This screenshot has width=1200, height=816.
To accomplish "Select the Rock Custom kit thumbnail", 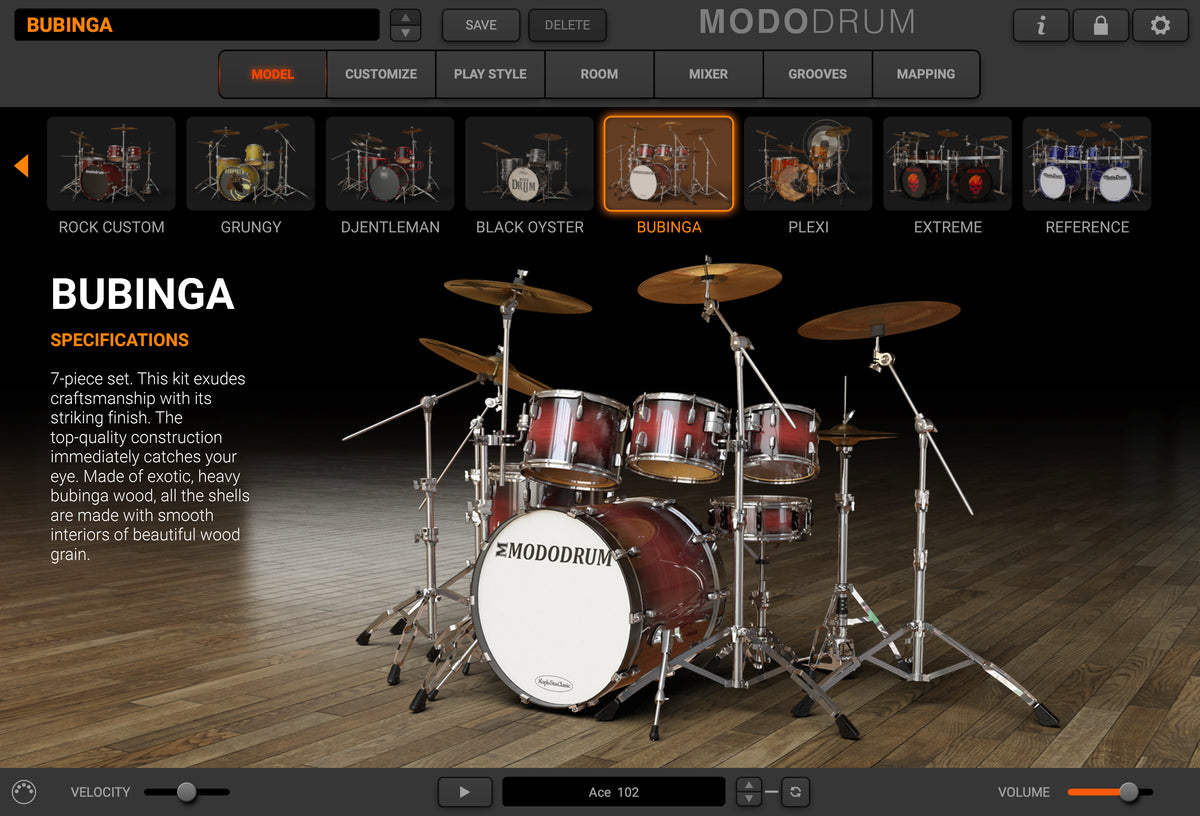I will coord(111,164).
